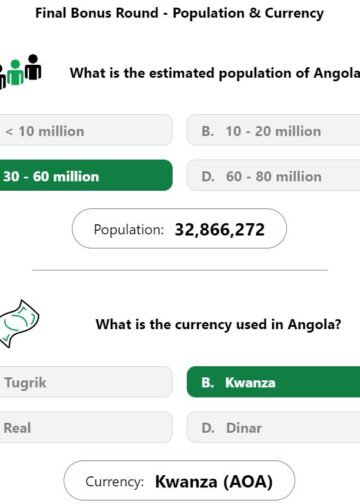Click the Angola currency question text
Screen dimensions: 360x504
[219, 324]
